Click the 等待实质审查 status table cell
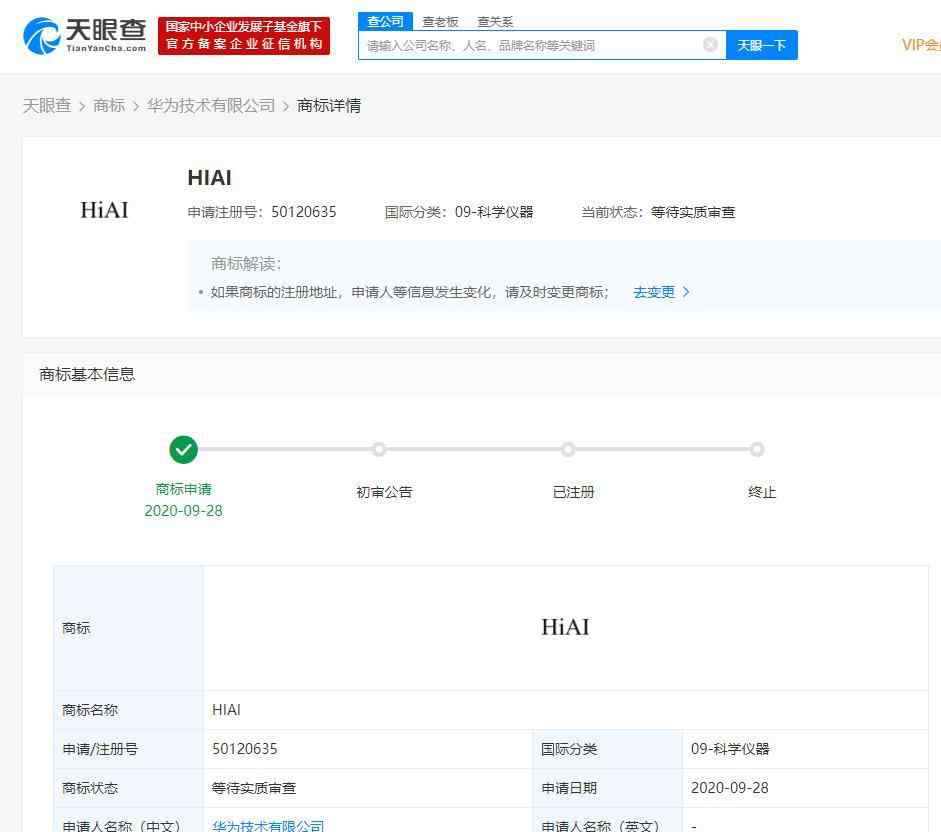941x832 pixels. click(368, 788)
